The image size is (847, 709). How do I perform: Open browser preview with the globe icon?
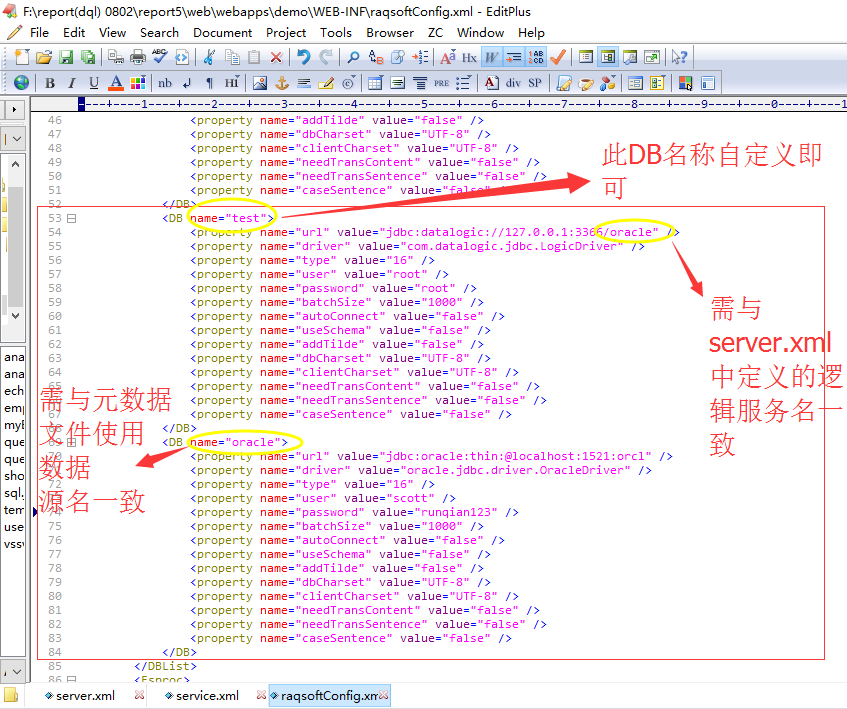pyautogui.click(x=21, y=83)
